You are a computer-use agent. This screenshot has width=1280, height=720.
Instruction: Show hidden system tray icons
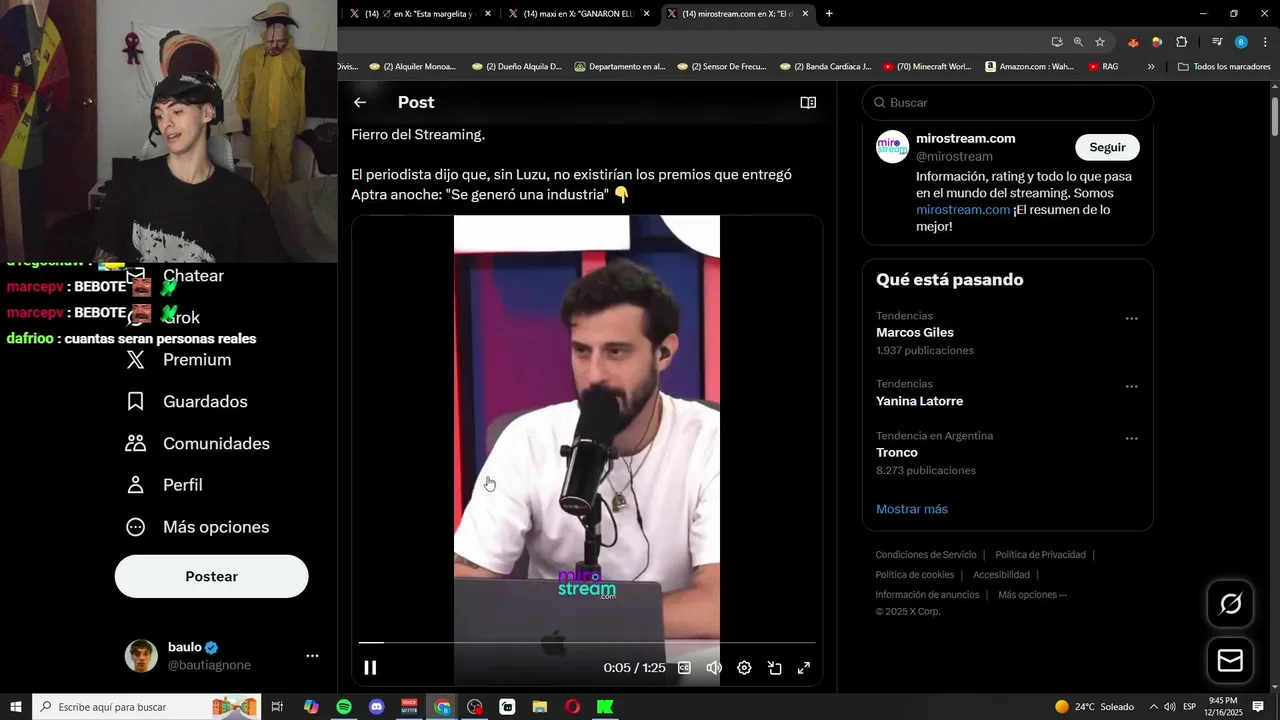click(1153, 707)
